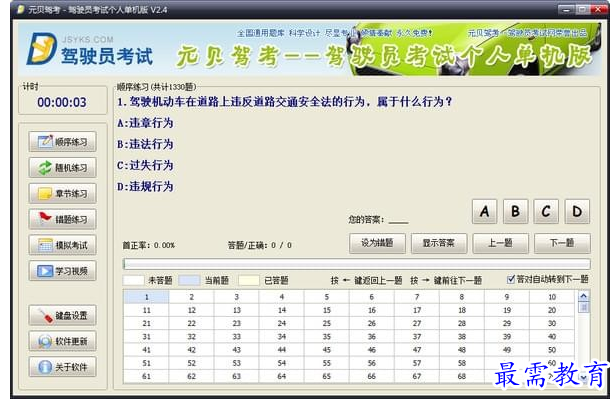Jump to question 49 in grid
The height and width of the screenshot is (406, 616).
pos(507,350)
